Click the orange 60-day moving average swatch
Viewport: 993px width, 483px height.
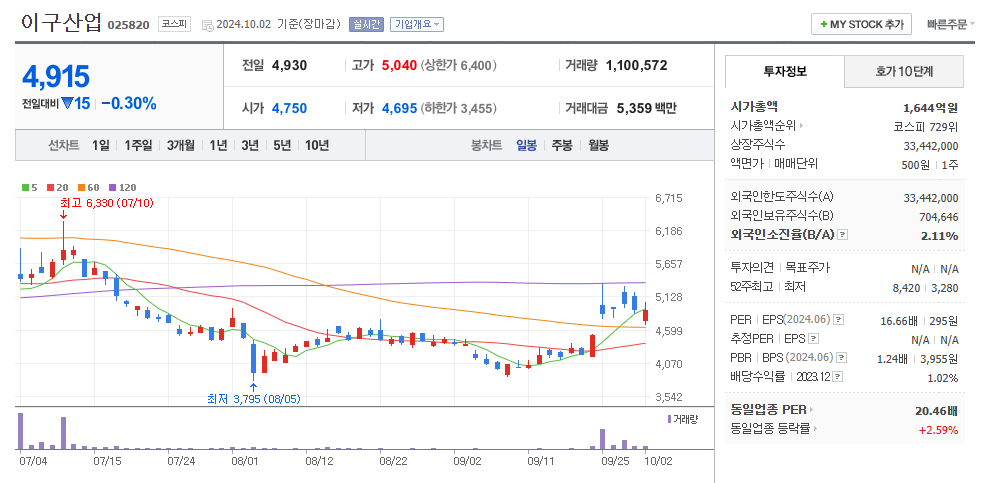(x=82, y=187)
